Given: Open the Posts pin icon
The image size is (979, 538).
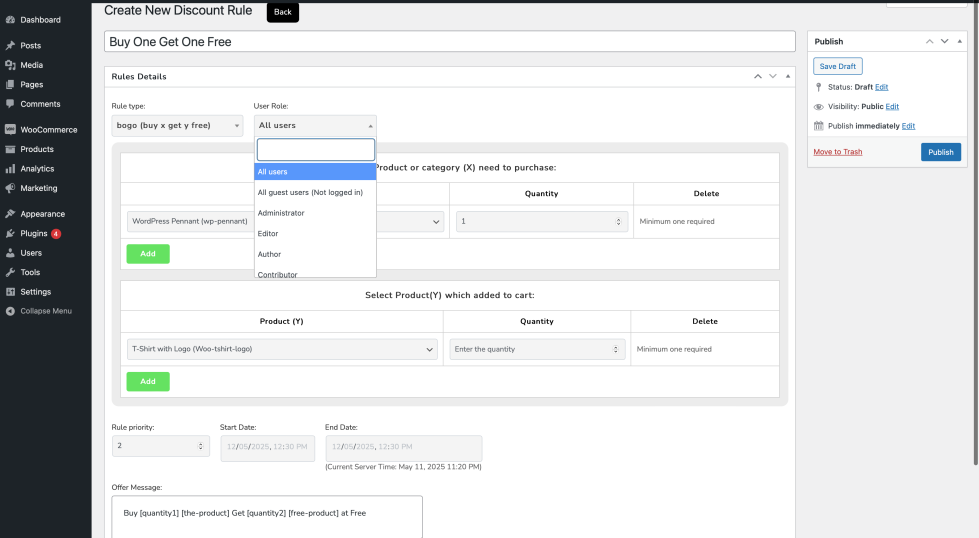Looking at the screenshot, I should pyautogui.click(x=10, y=46).
